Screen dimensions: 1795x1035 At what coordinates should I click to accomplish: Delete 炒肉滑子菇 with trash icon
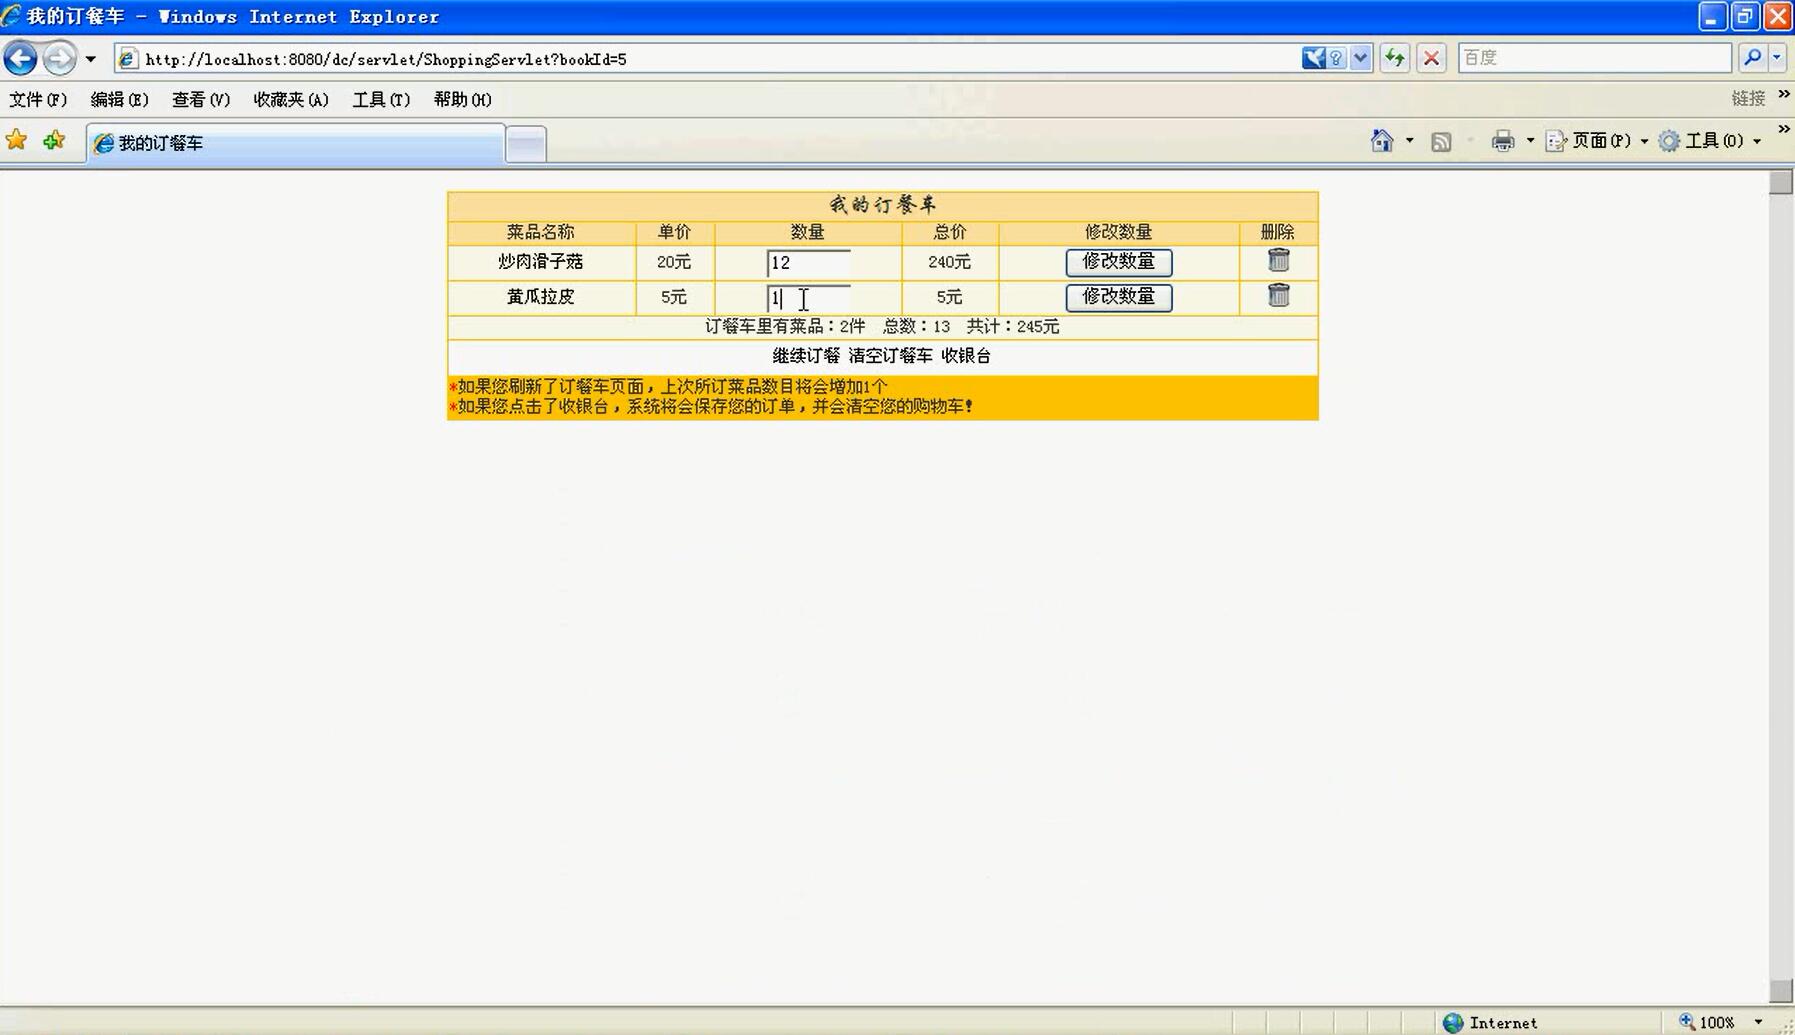pos(1278,260)
